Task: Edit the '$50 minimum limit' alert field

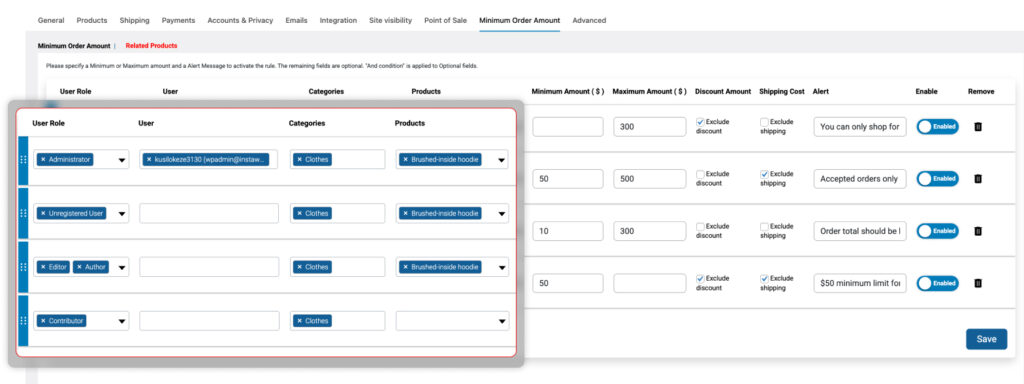Action: click(x=860, y=283)
